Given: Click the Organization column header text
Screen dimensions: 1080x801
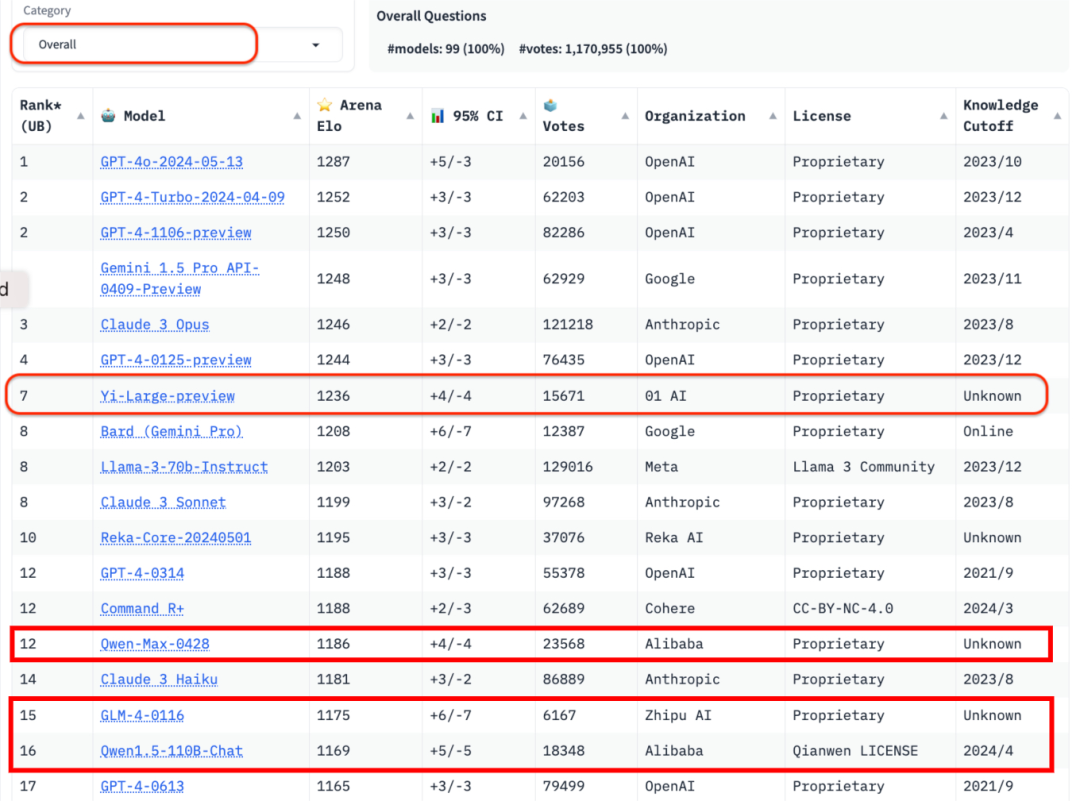Looking at the screenshot, I should [695, 116].
